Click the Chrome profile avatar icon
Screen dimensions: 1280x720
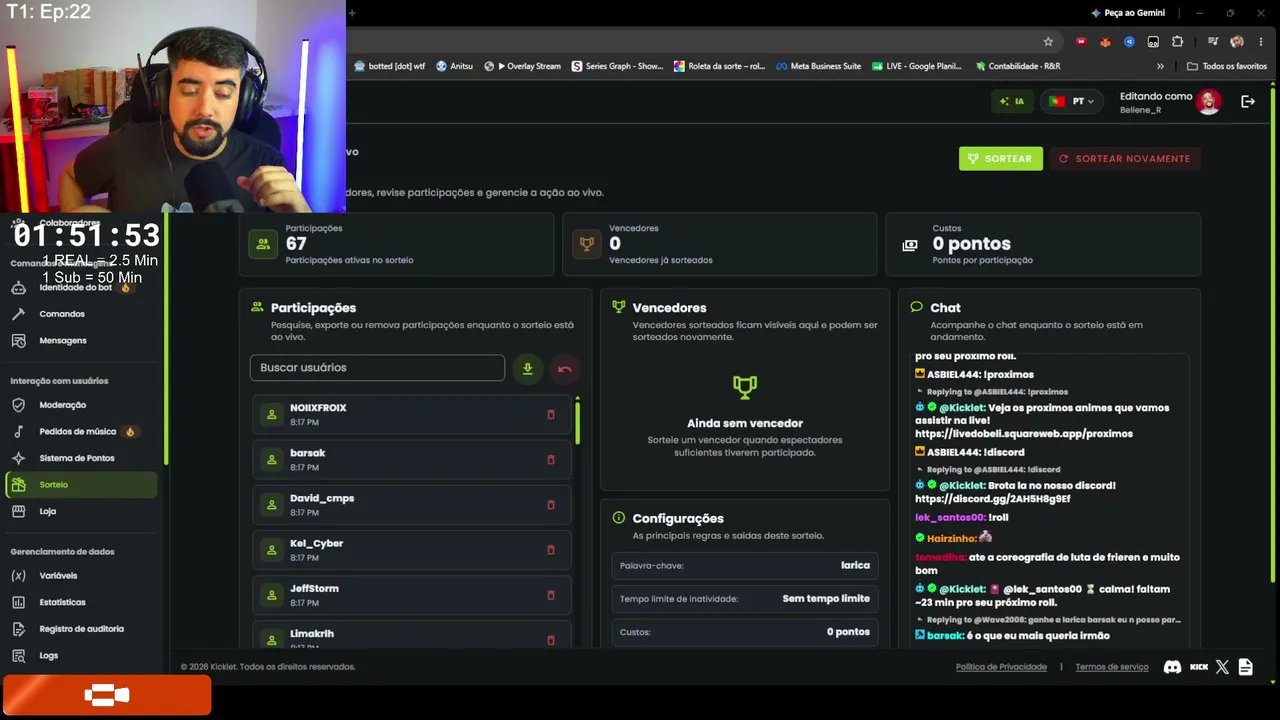point(1237,42)
